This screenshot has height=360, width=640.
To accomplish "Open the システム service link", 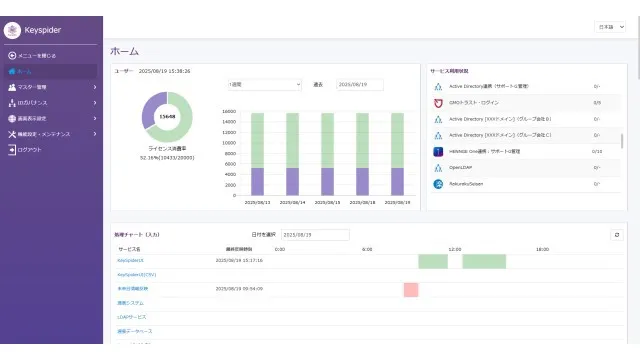I will [130, 303].
